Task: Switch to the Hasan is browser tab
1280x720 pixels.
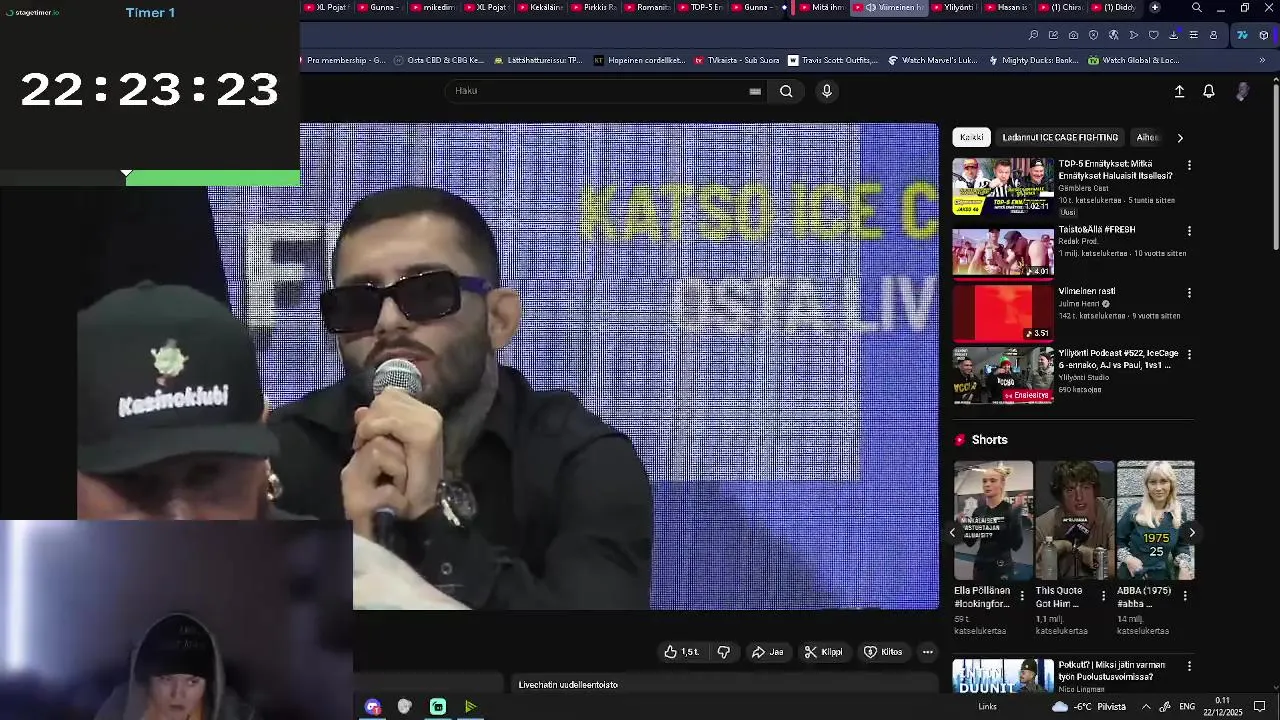Action: coord(1007,7)
